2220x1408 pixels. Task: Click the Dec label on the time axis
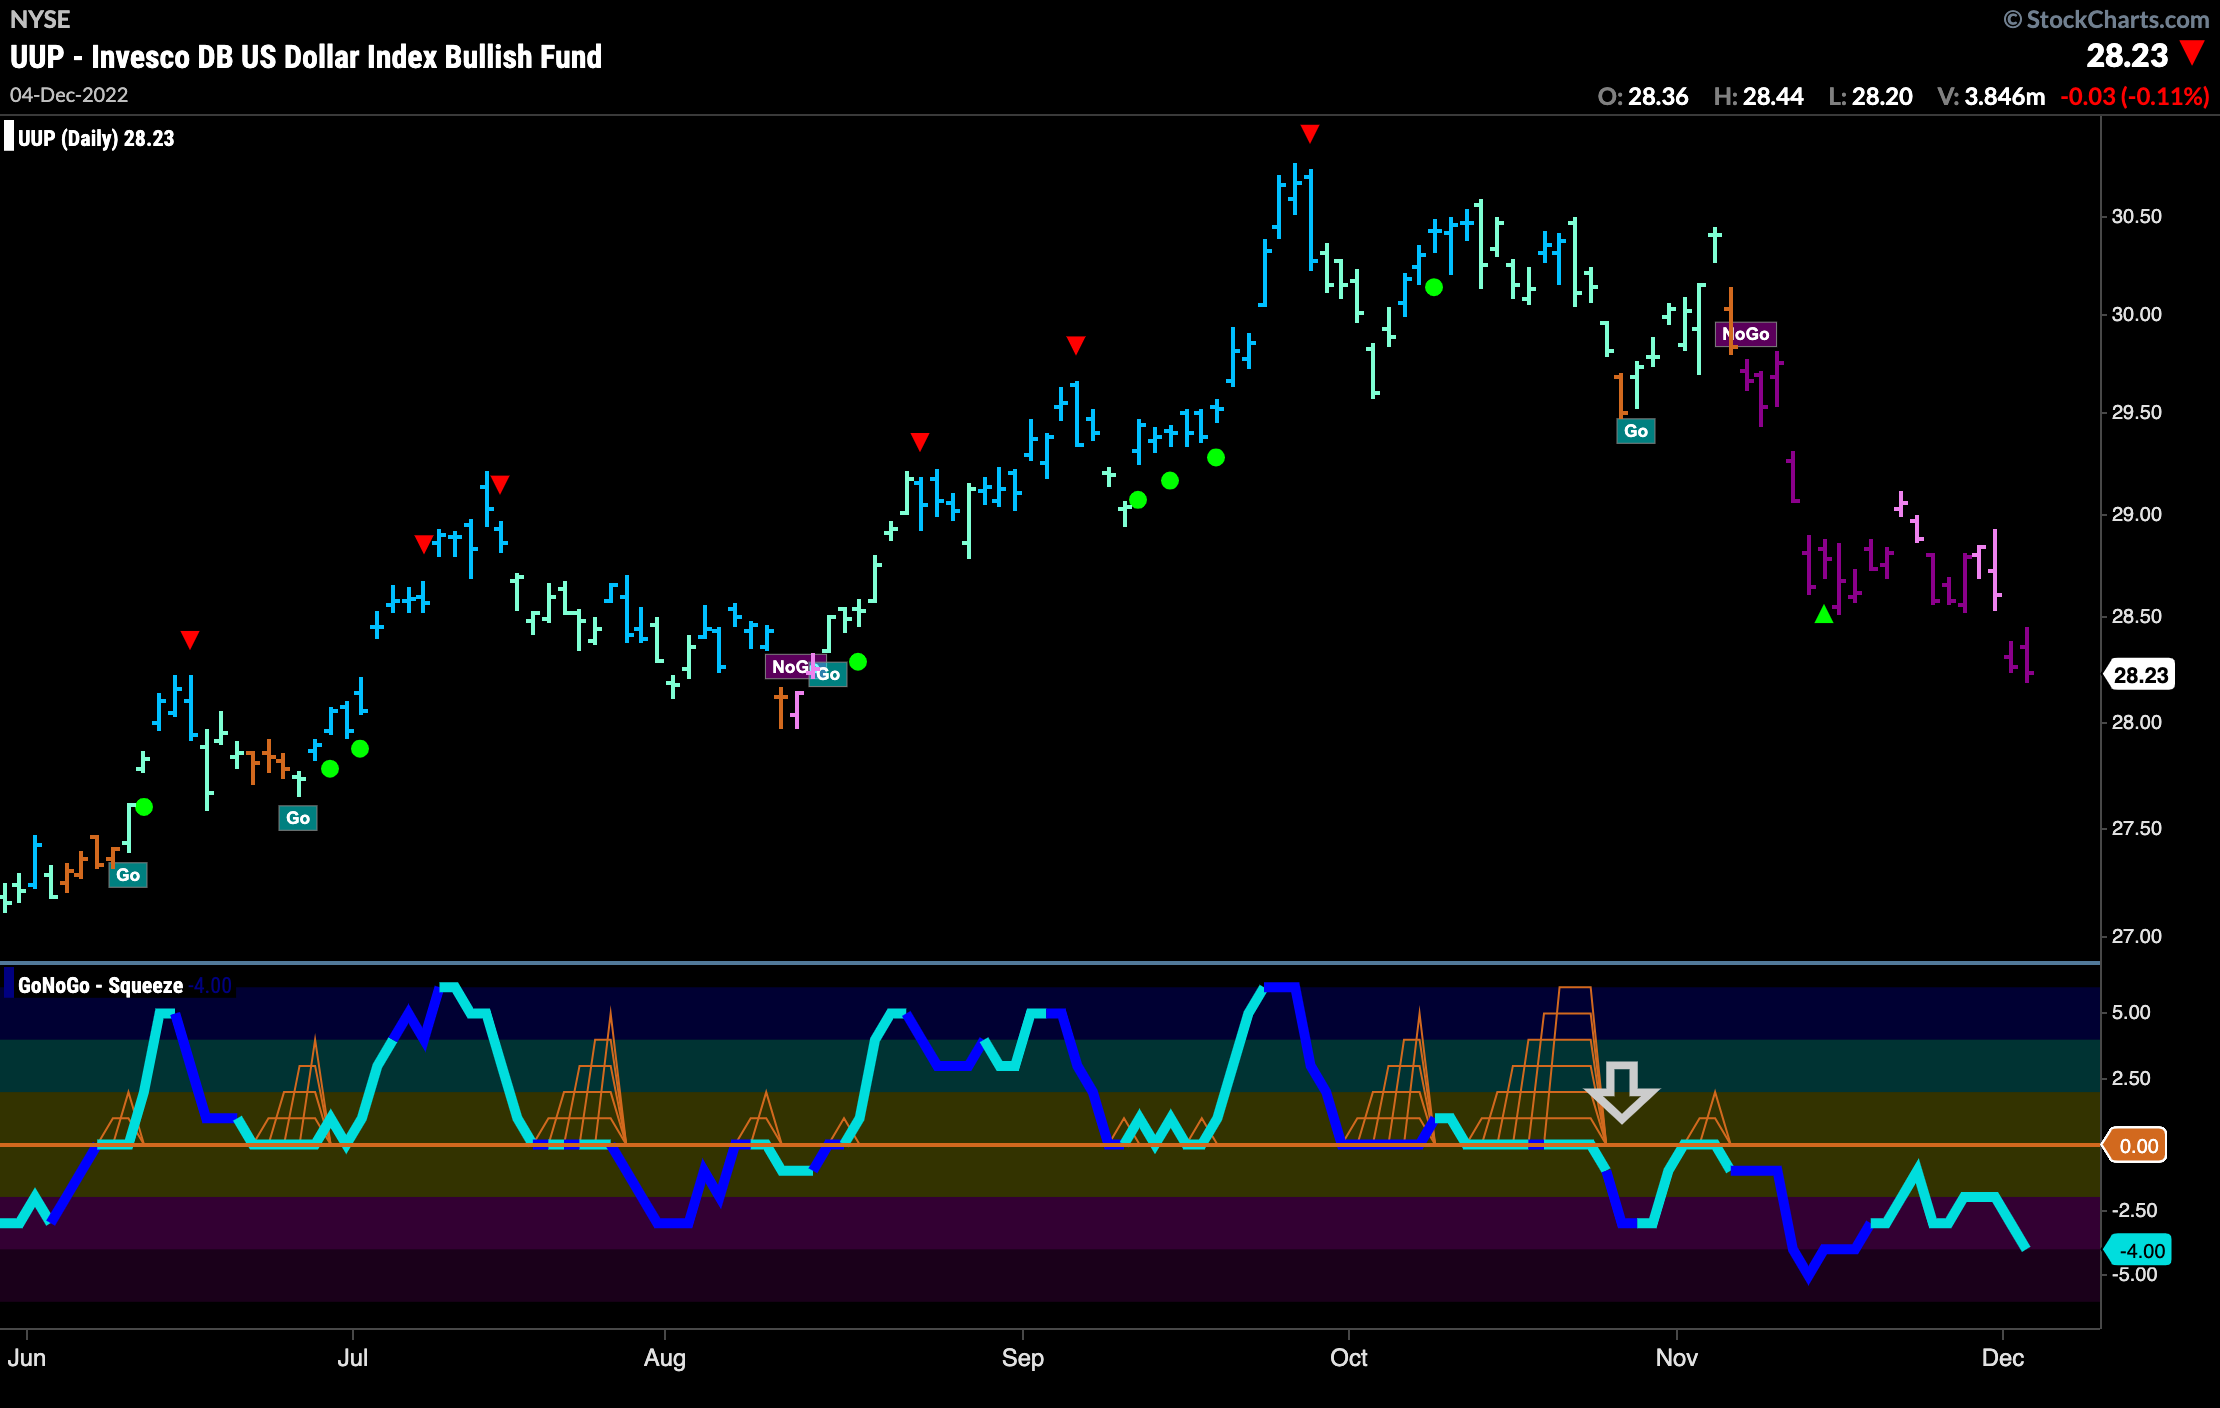[x=2003, y=1358]
